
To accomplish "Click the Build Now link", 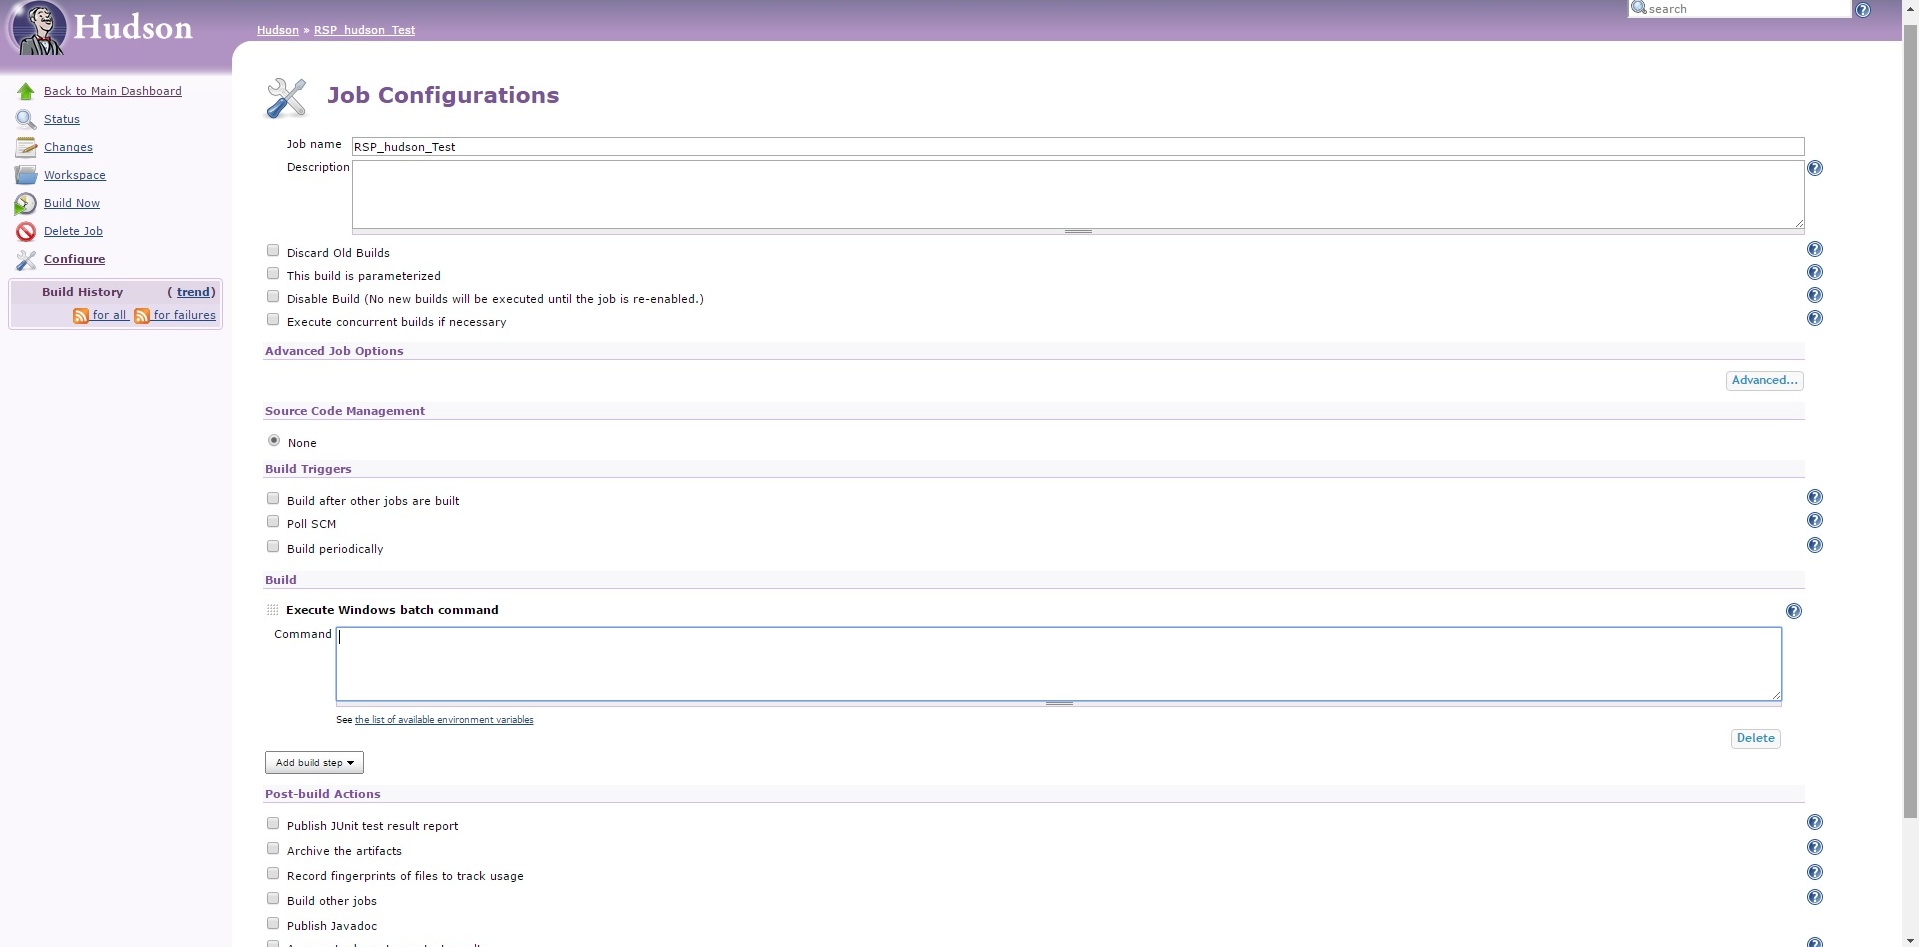I will [x=72, y=203].
